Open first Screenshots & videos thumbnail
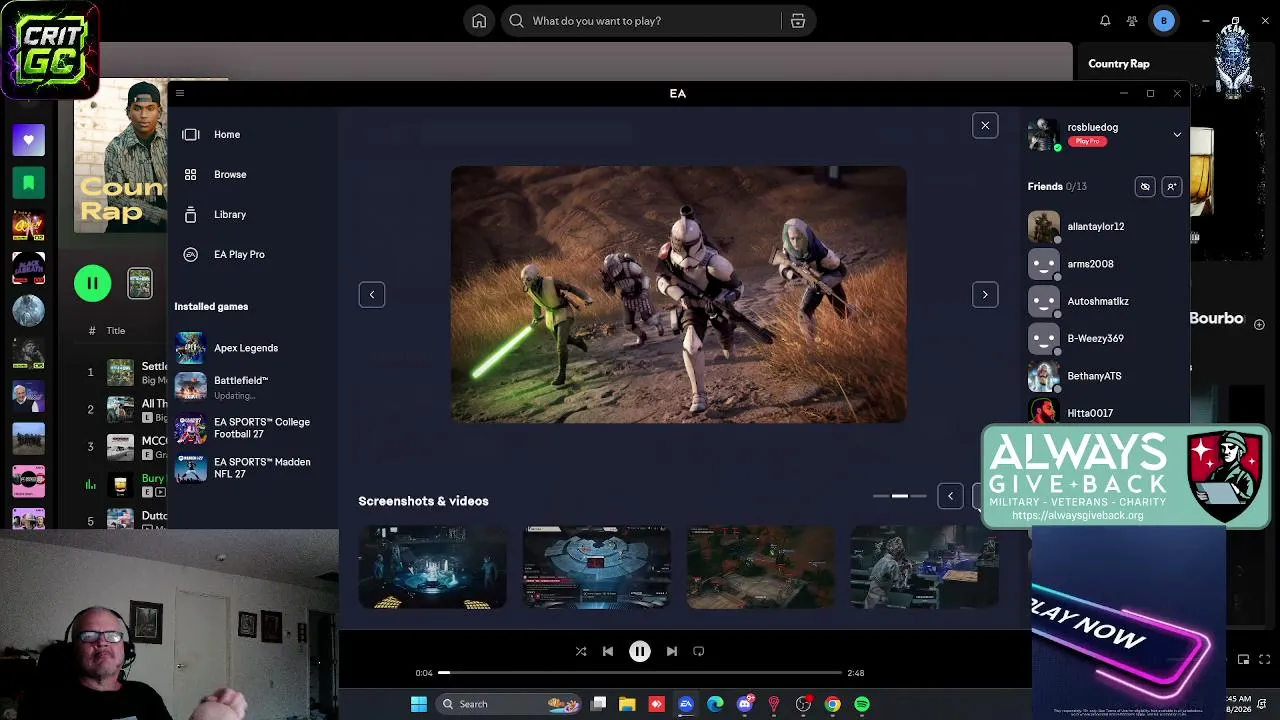Viewport: 1280px width, 720px height. tap(432, 567)
